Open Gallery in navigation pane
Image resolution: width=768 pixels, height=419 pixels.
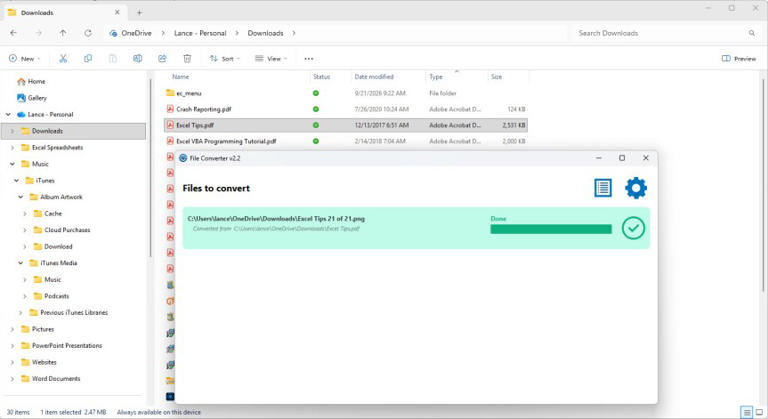32,98
